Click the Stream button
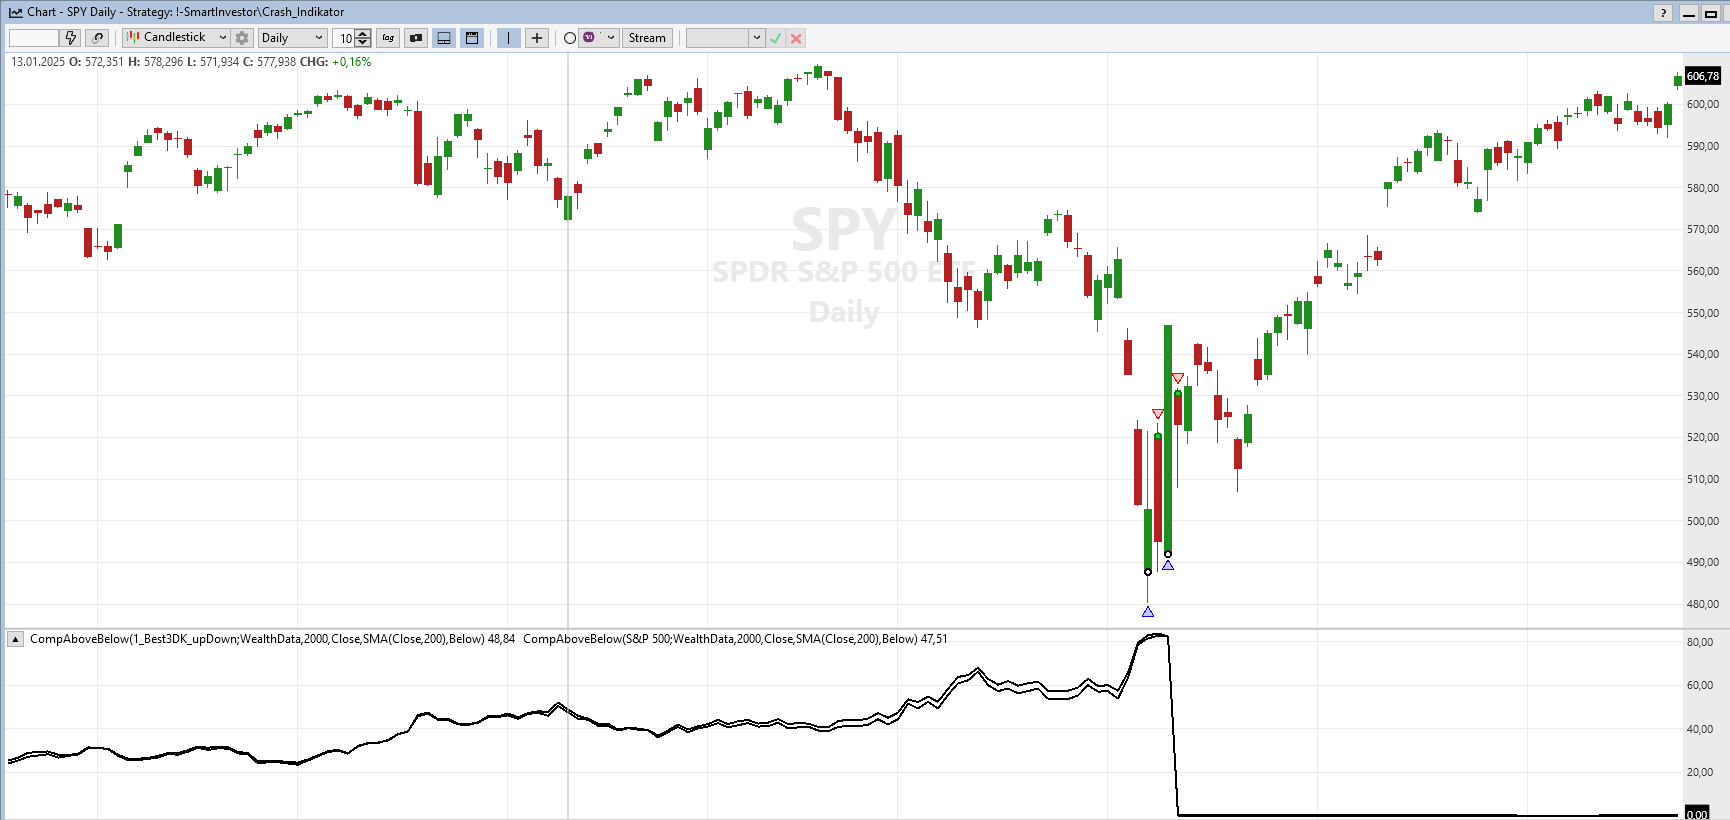 click(647, 38)
